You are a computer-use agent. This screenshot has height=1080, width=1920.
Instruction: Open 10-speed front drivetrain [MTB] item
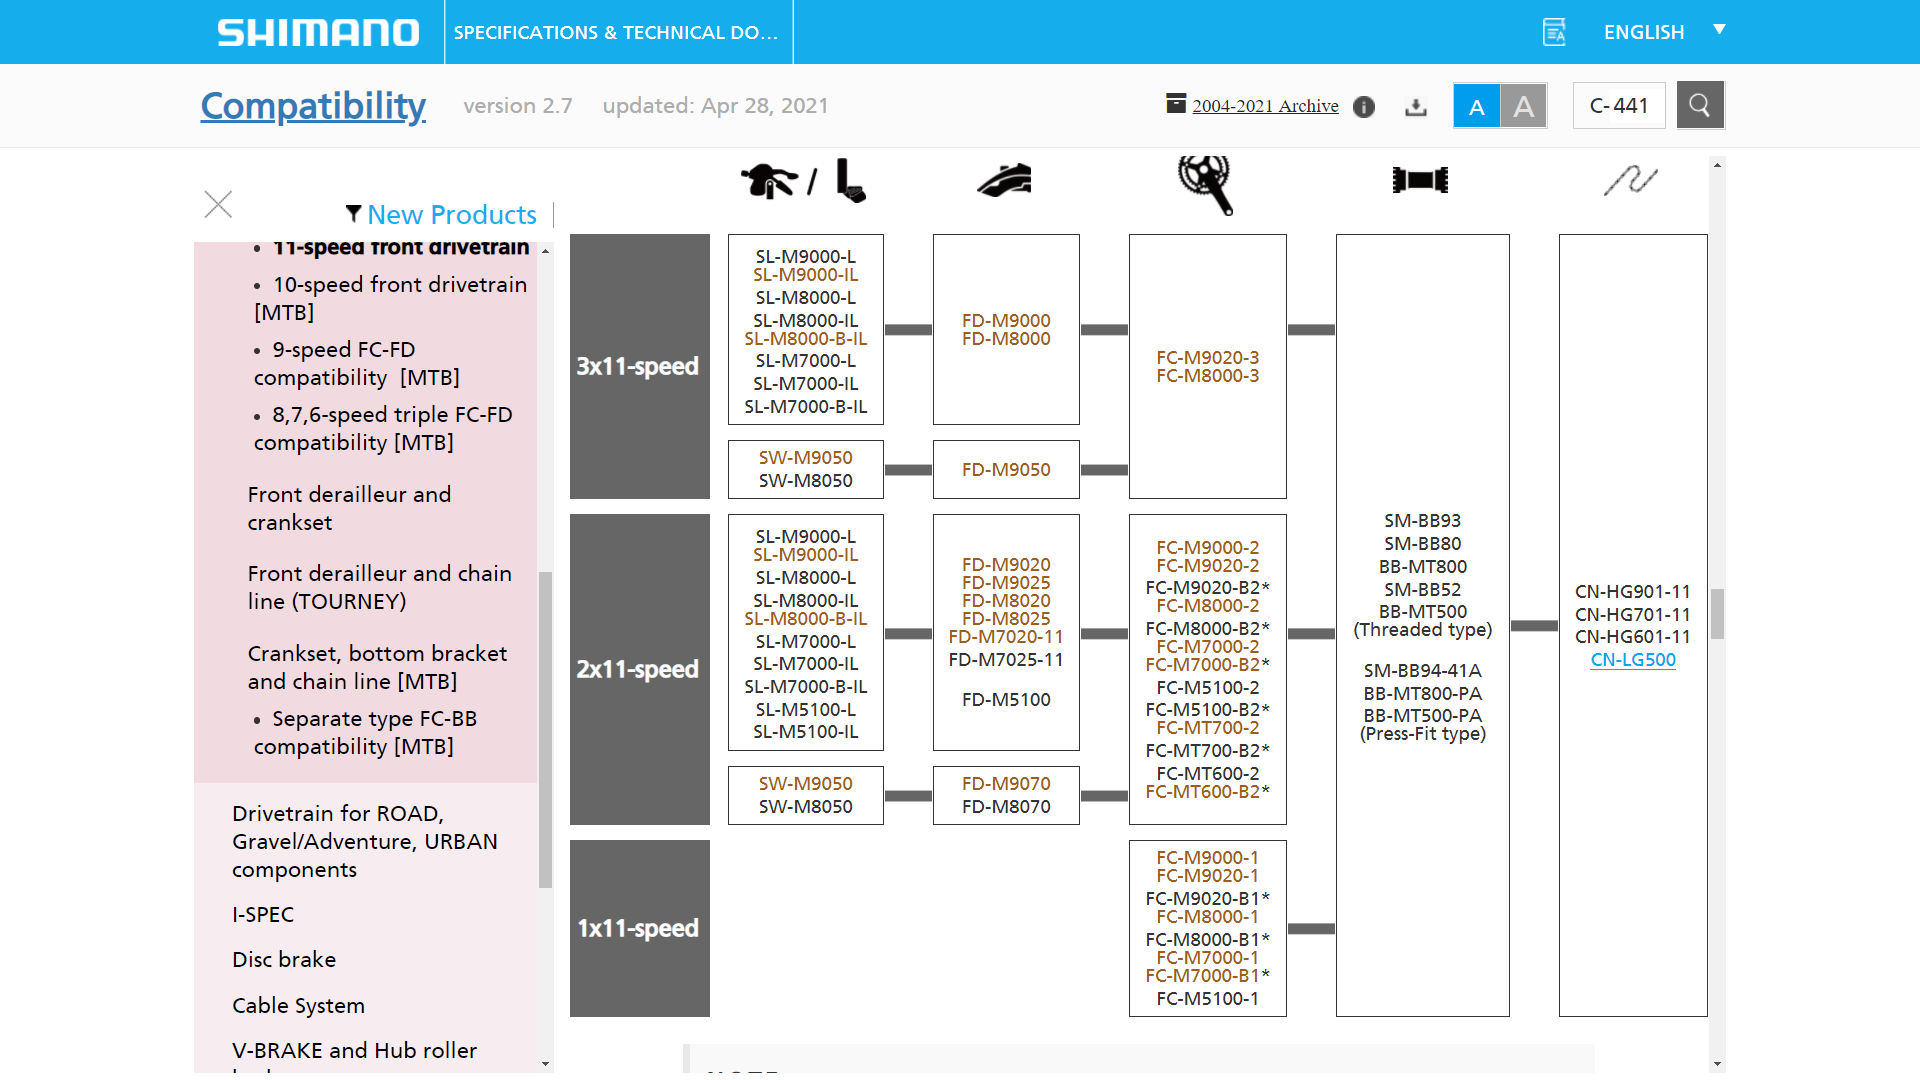tap(391, 299)
